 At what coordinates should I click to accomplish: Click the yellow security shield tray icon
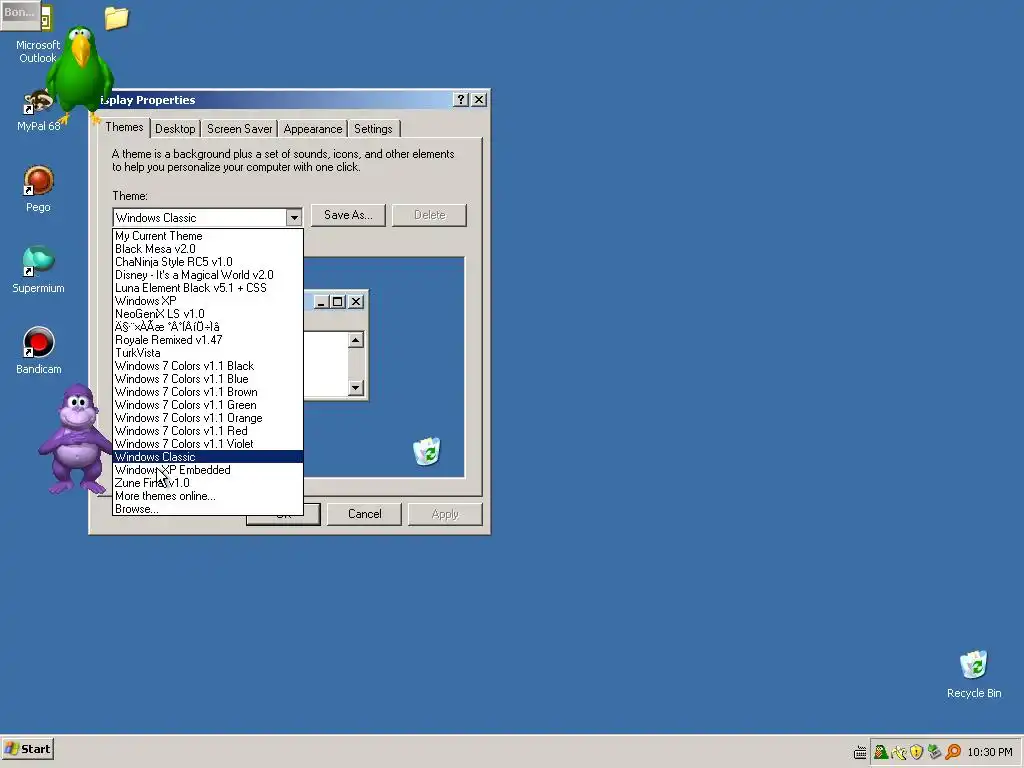coord(916,752)
